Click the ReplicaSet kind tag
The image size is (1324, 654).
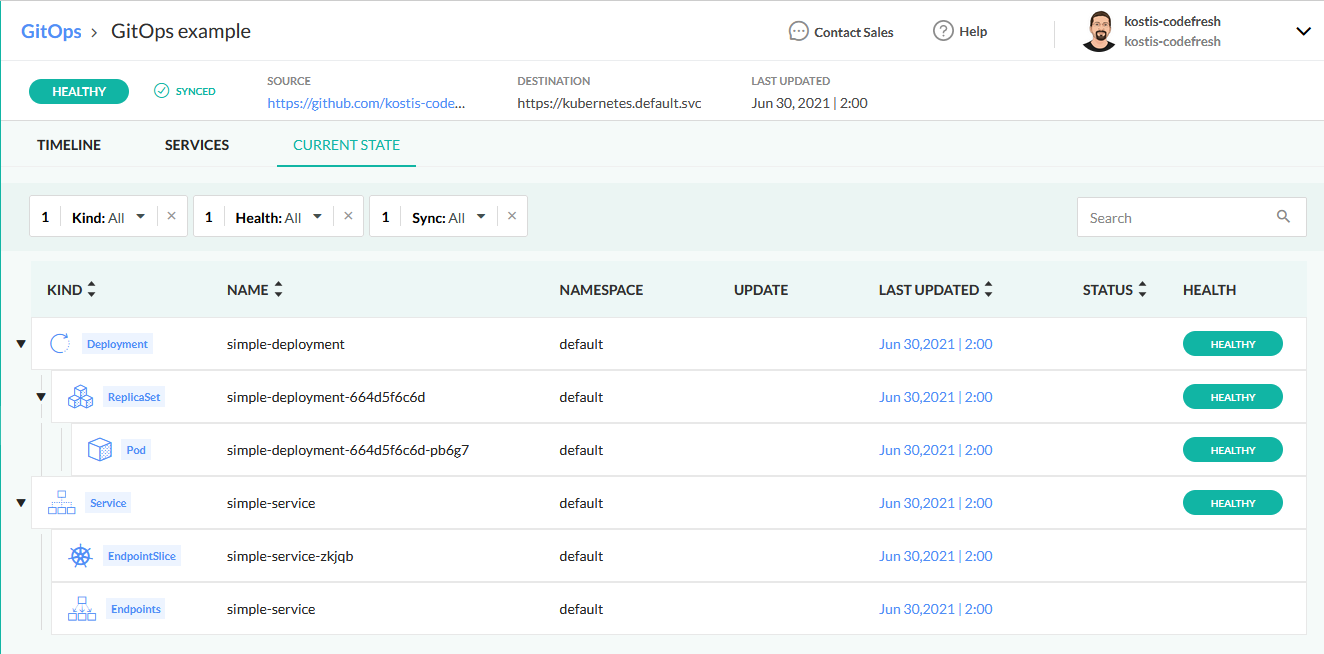134,397
